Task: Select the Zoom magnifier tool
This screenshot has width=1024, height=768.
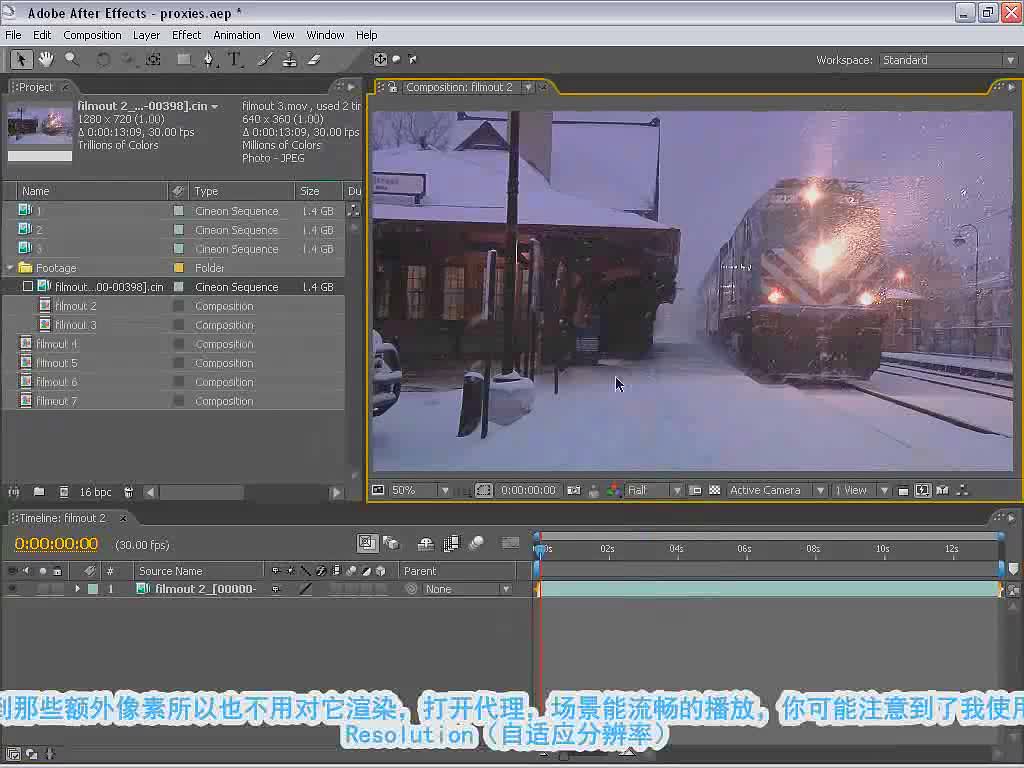Action: (x=71, y=59)
